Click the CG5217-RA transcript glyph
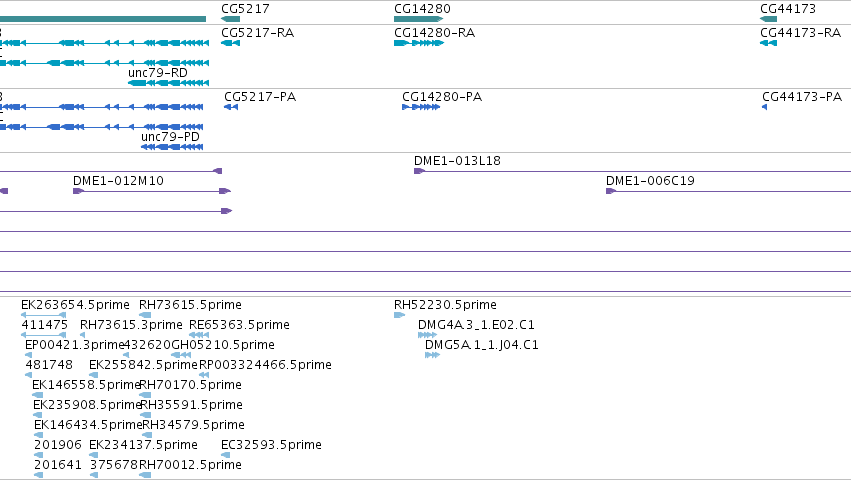This screenshot has width=851, height=480. [231, 43]
